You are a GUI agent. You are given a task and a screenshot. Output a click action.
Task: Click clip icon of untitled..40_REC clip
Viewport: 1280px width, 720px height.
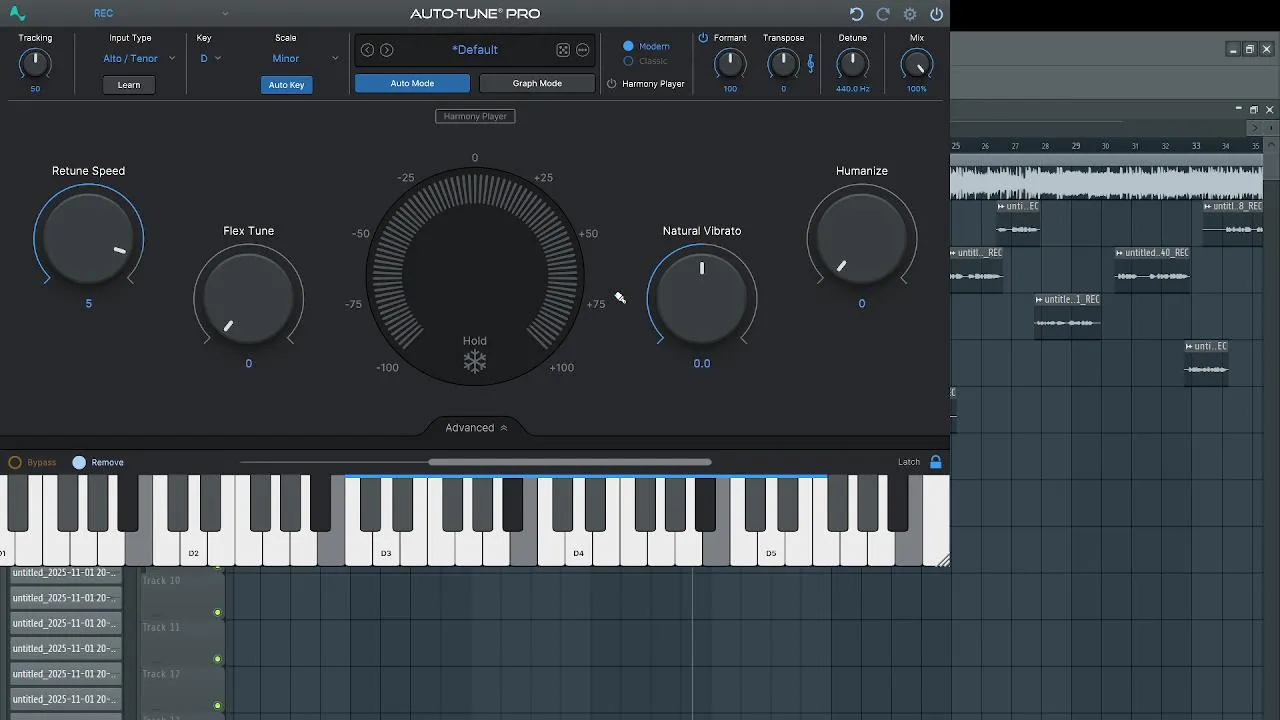tap(1120, 253)
